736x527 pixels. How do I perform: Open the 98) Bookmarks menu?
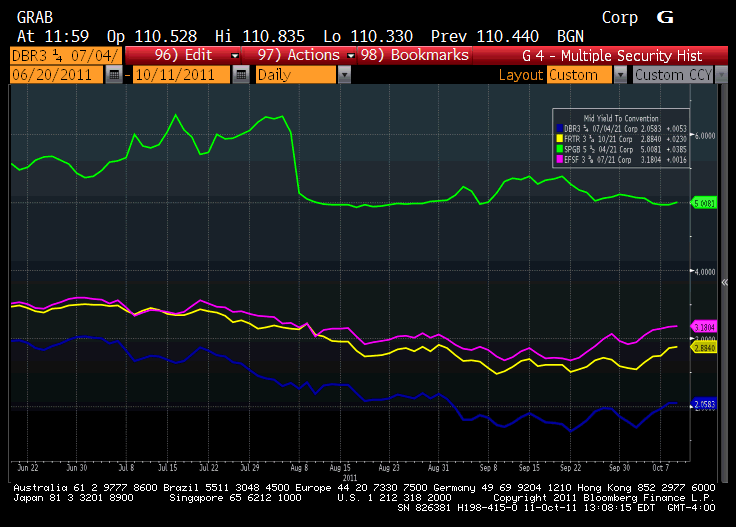click(415, 55)
